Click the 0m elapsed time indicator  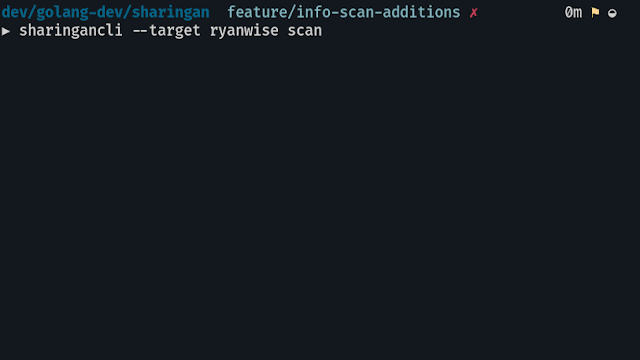tap(573, 13)
